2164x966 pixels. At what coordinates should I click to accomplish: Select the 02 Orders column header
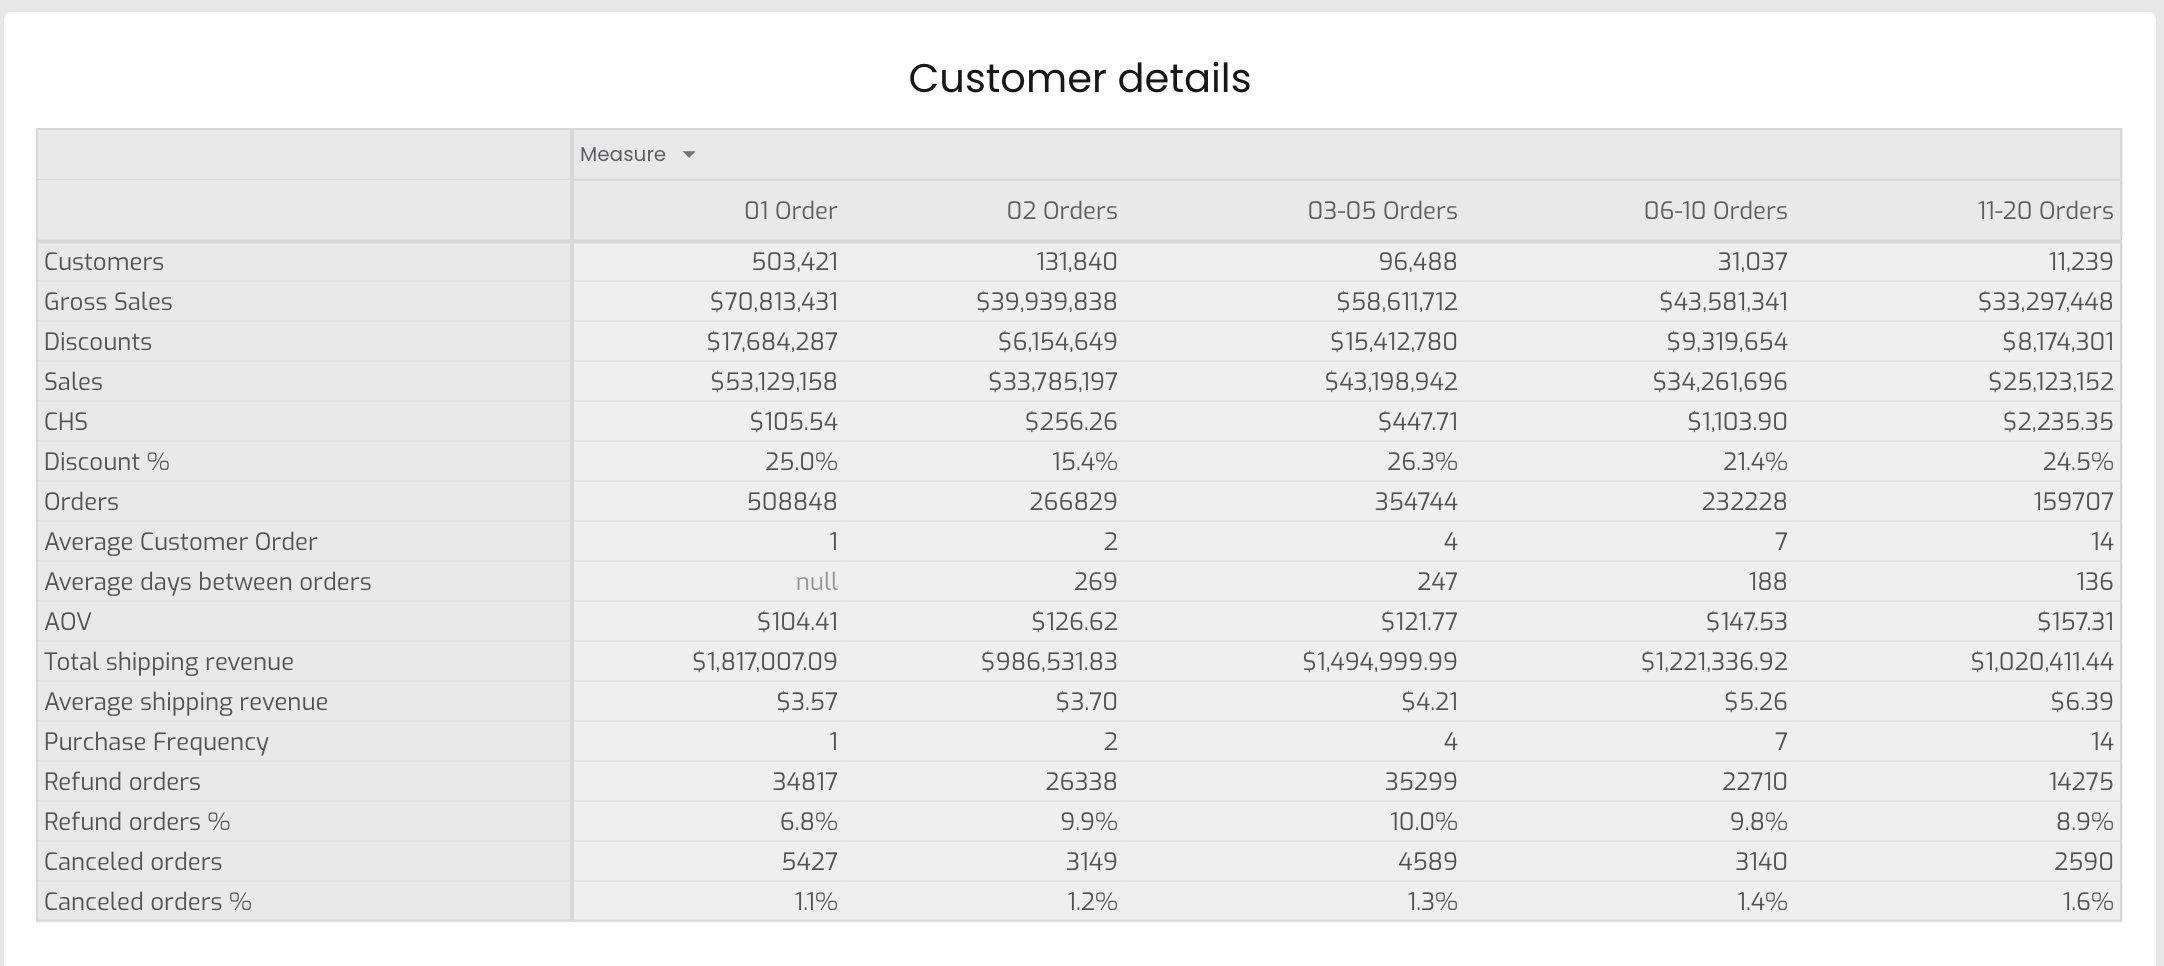point(1062,211)
